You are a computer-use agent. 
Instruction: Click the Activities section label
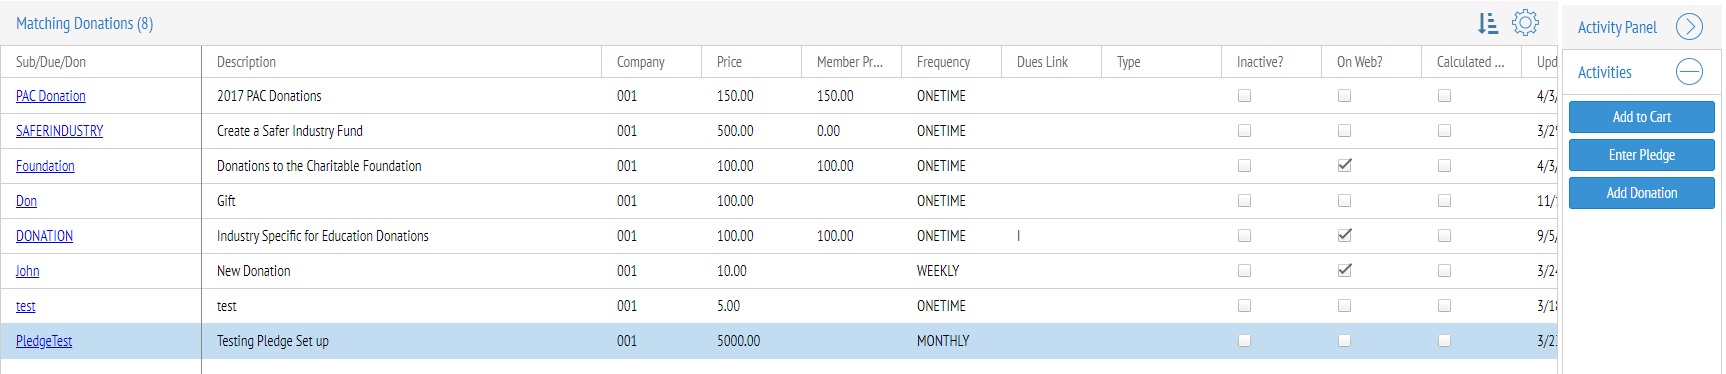click(1605, 72)
